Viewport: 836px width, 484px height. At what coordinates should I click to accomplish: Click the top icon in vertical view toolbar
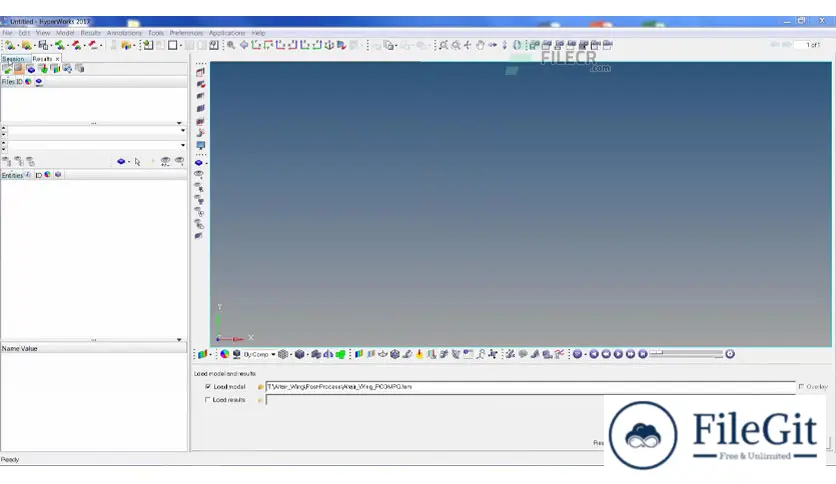(200, 72)
